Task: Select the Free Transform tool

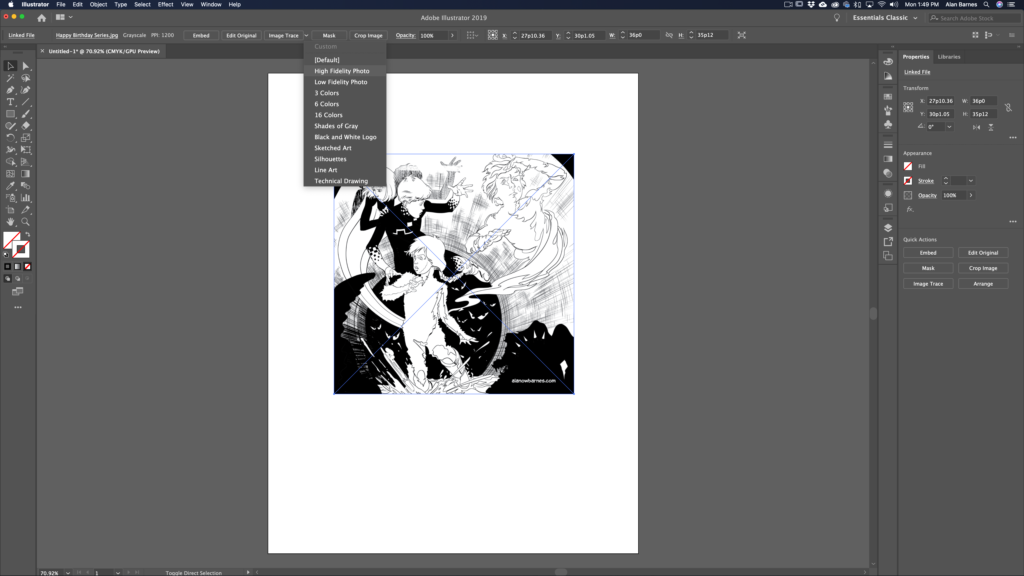Action: pyautogui.click(x=25, y=150)
